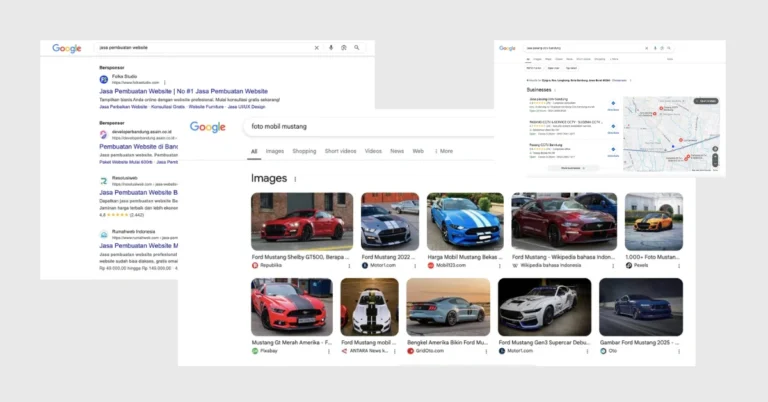Viewport: 768px width, 402px height.
Task: Open 'Ford Mustang - Wikipedia bahasa Indonesia' thumbnail
Action: (x=564, y=221)
